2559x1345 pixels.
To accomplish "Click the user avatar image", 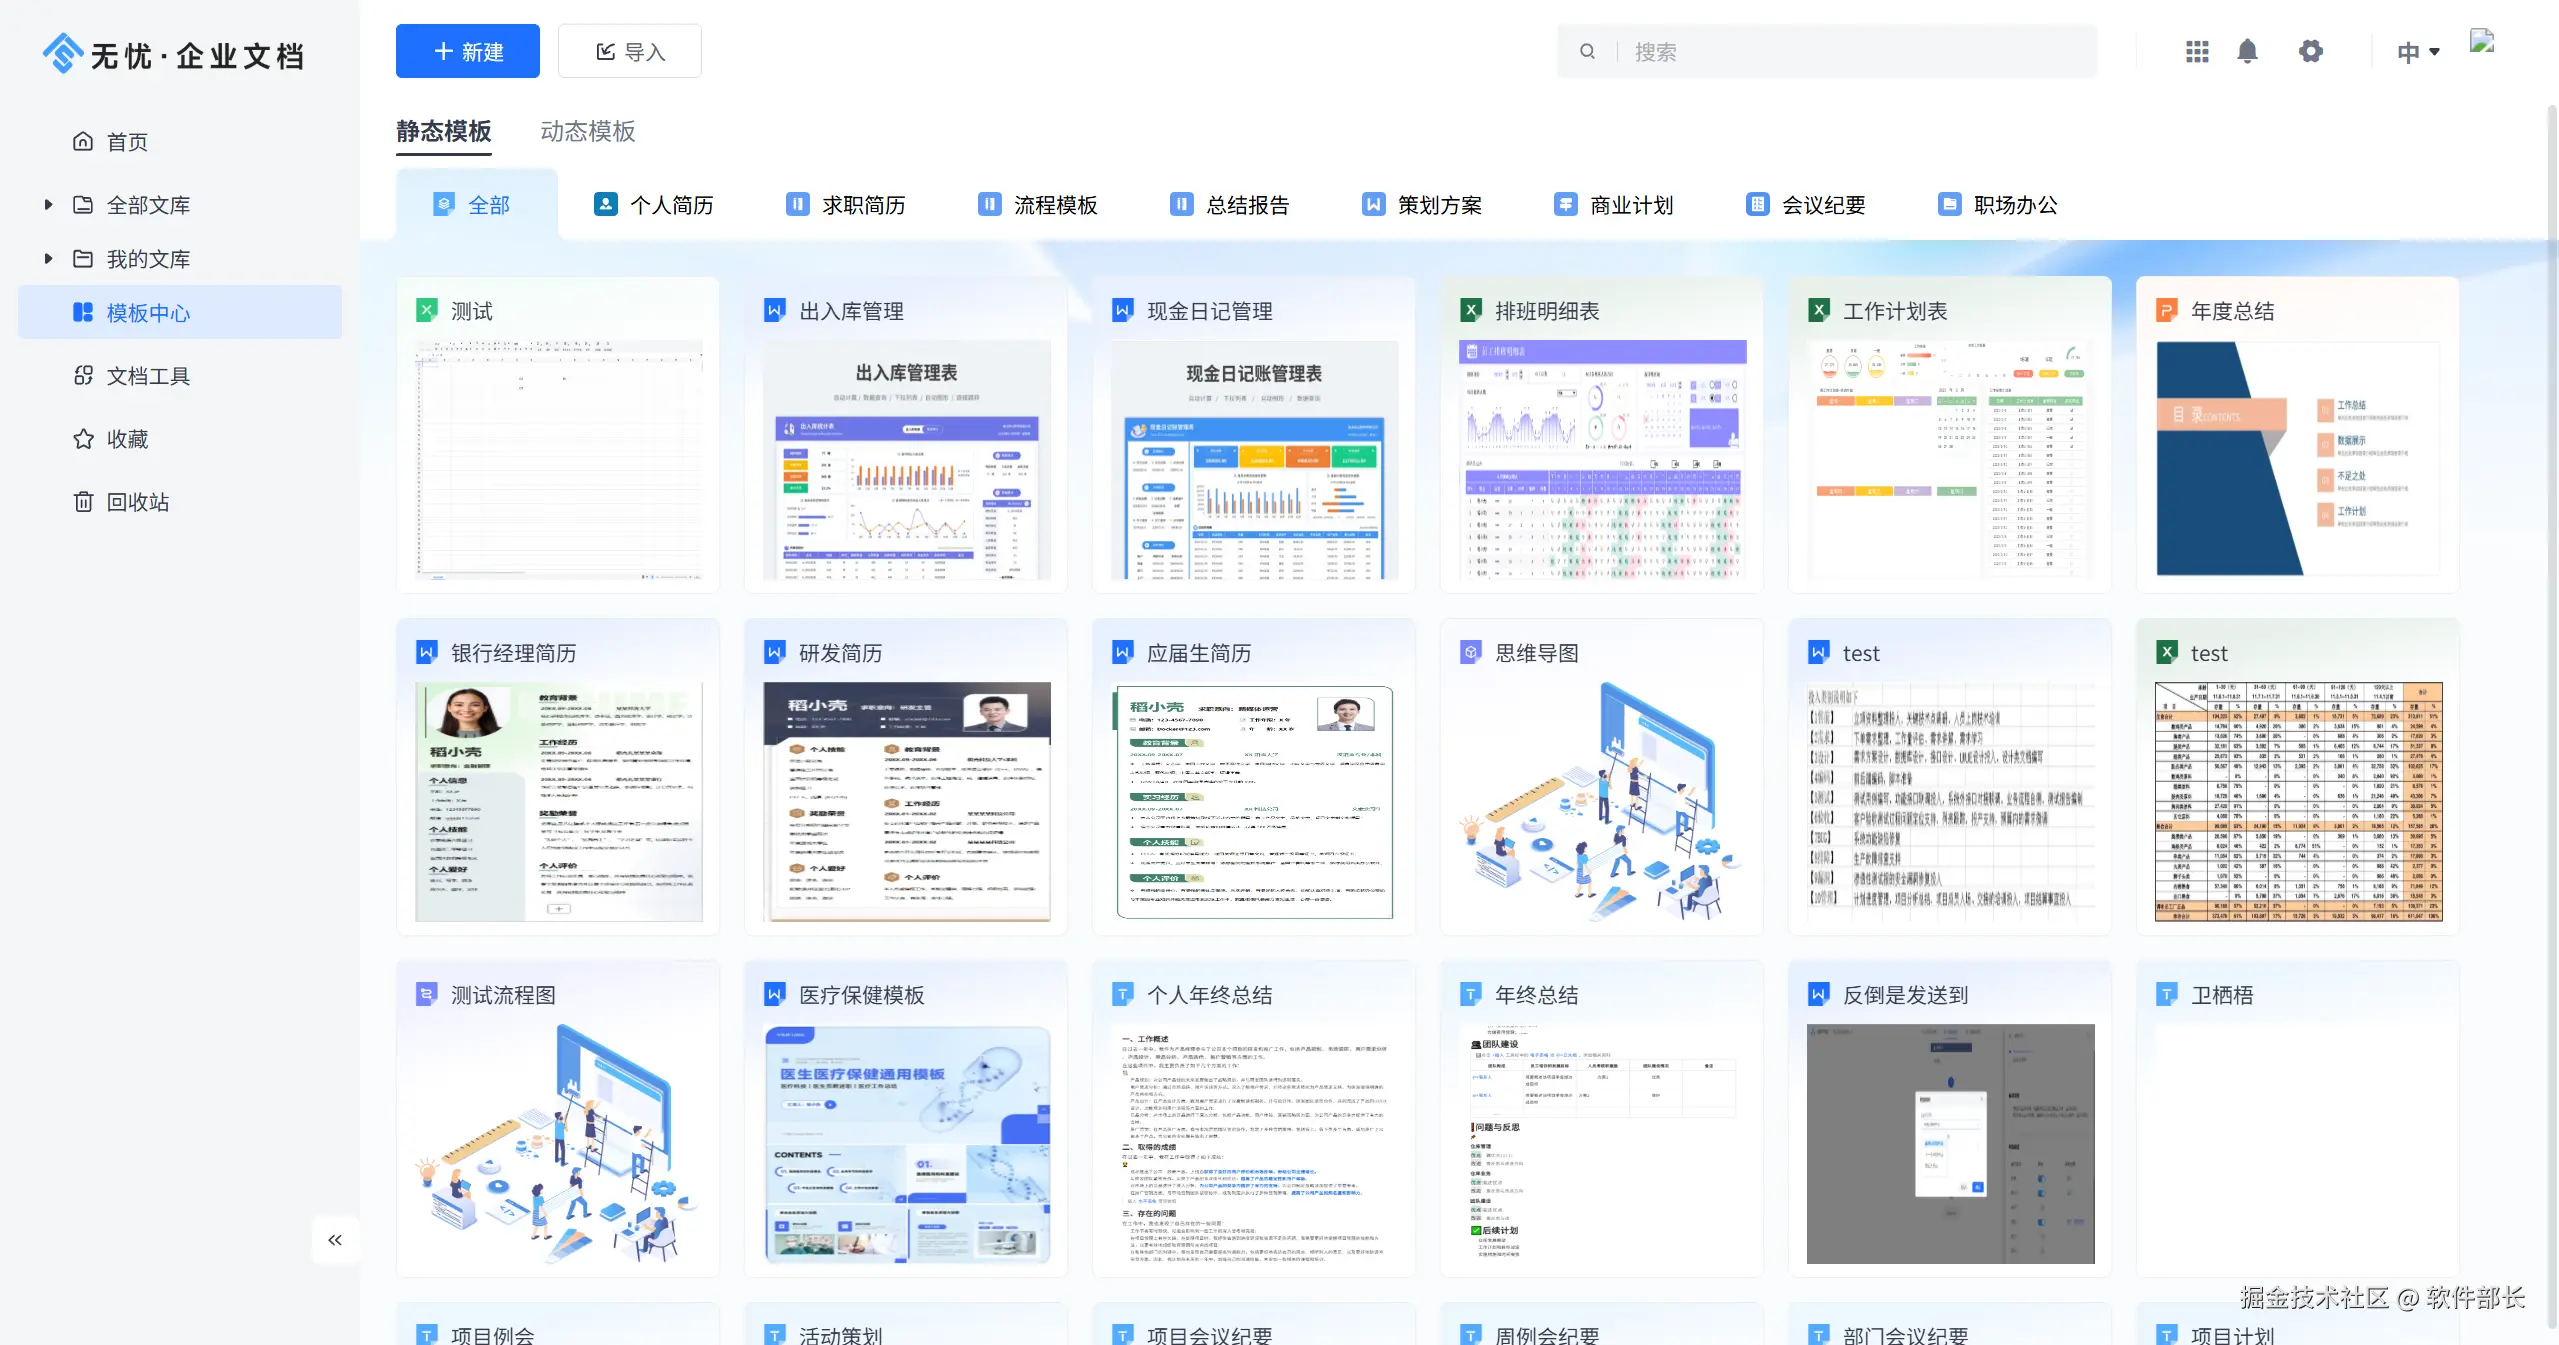I will click(2482, 42).
